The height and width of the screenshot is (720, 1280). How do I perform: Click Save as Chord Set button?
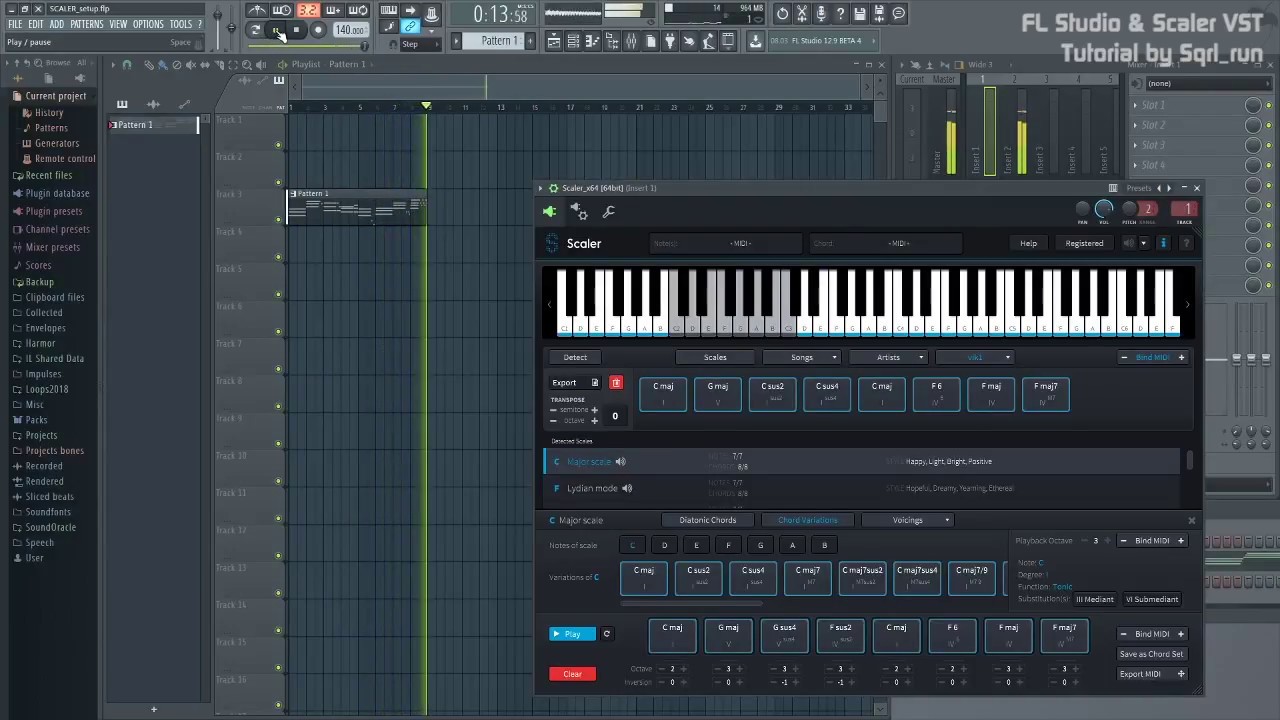[x=1151, y=654]
